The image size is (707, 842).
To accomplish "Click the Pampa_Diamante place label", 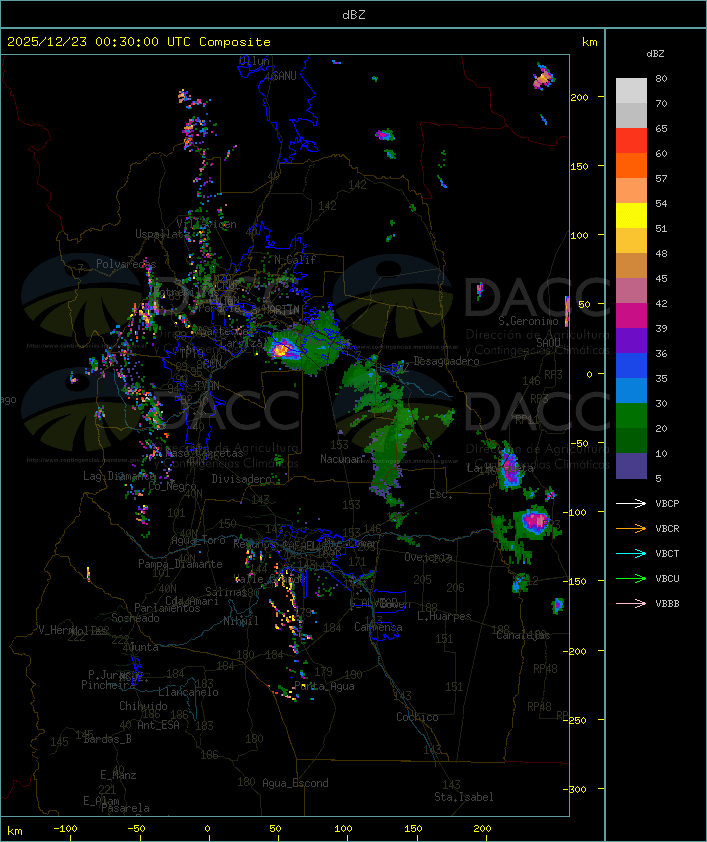I will [x=180, y=564].
